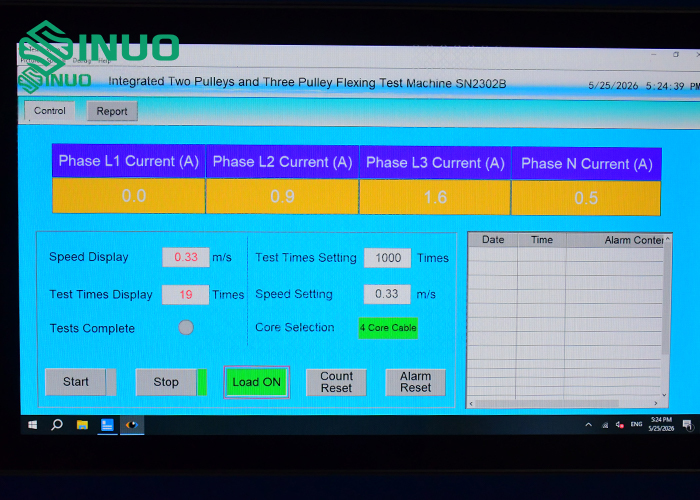
Task: Select the eye-icon app on taskbar
Action: 132,425
